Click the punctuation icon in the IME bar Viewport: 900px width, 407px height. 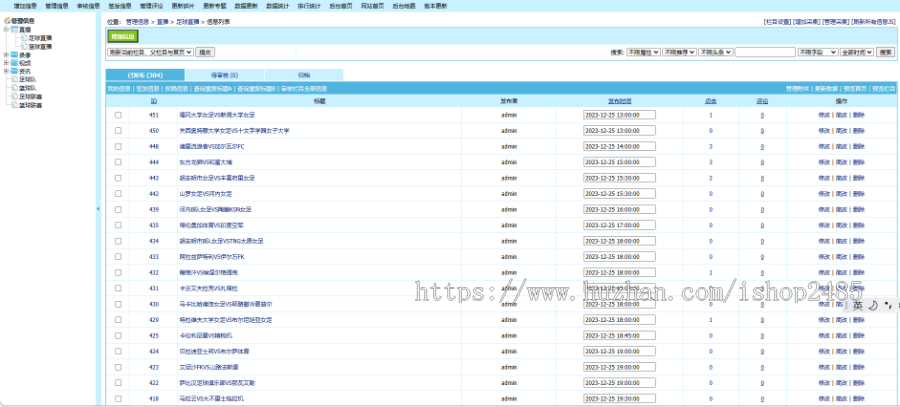coord(887,305)
